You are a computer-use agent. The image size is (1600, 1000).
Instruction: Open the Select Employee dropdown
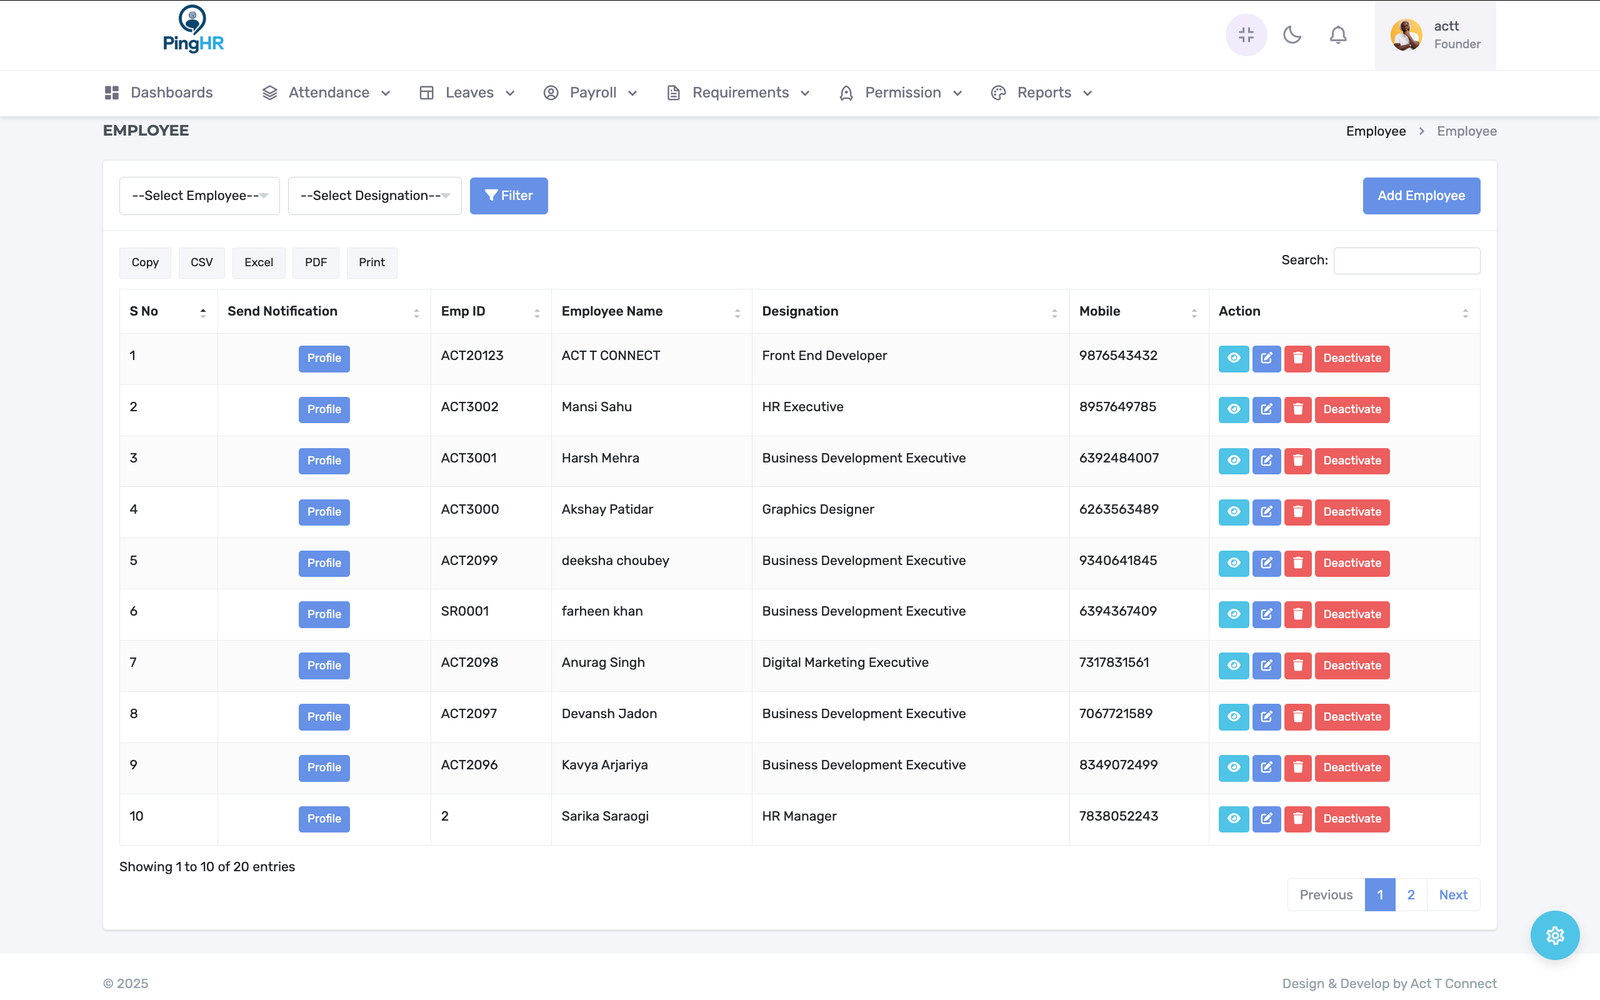pyautogui.click(x=199, y=196)
